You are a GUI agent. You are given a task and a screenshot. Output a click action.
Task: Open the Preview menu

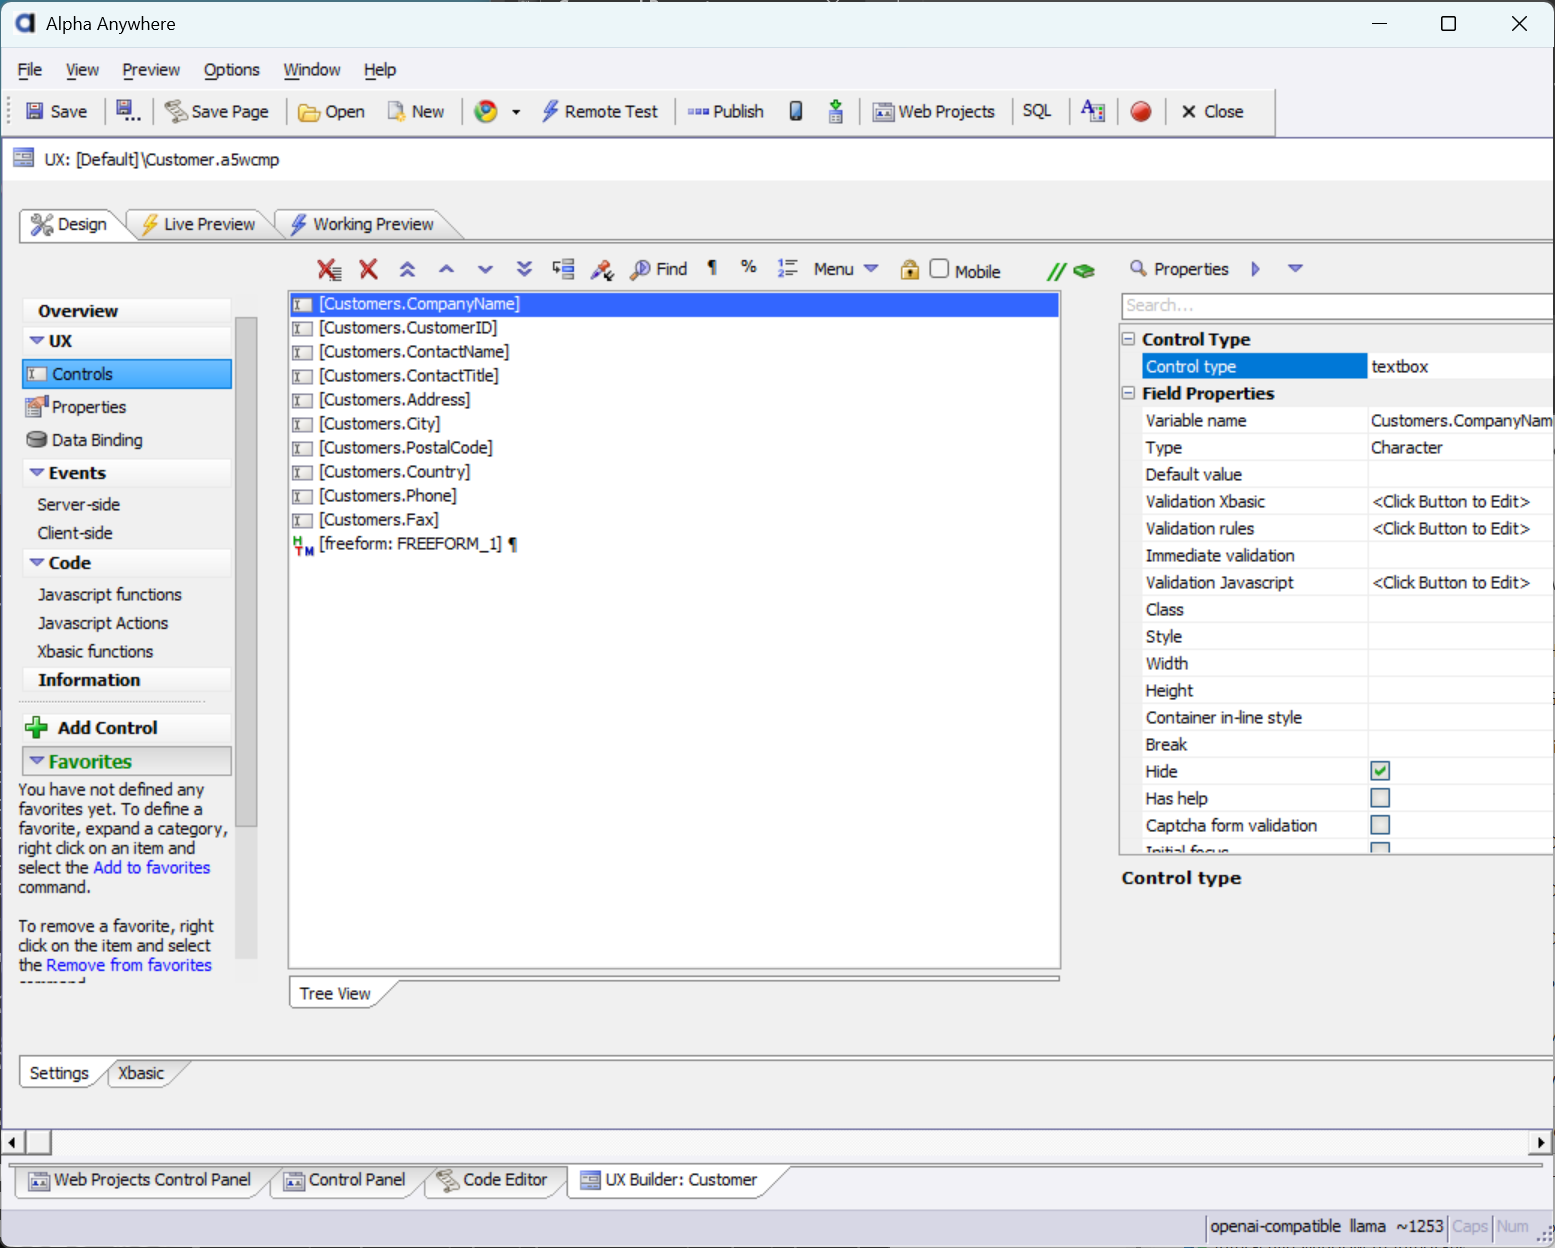coord(151,70)
